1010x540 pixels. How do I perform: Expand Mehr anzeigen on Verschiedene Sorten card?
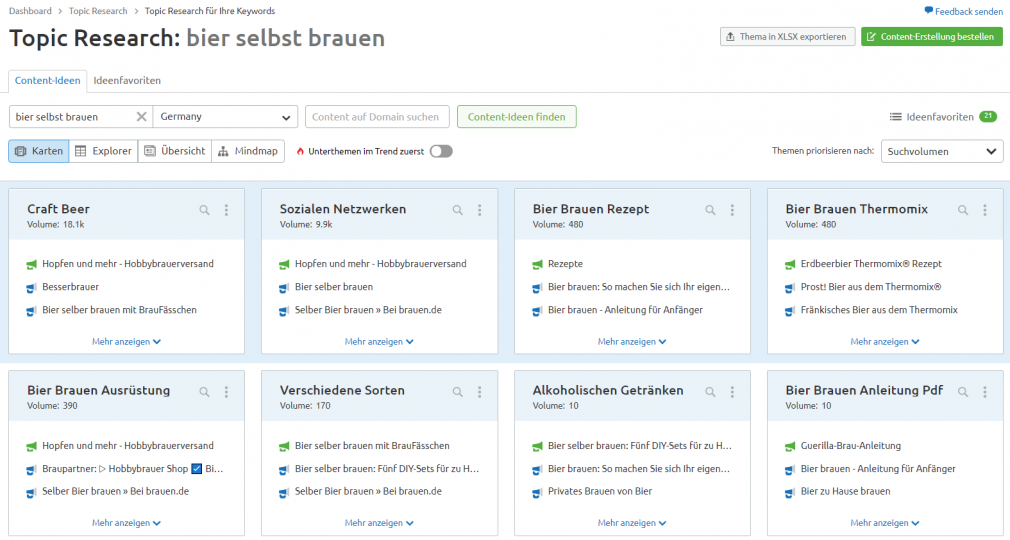[x=379, y=523]
